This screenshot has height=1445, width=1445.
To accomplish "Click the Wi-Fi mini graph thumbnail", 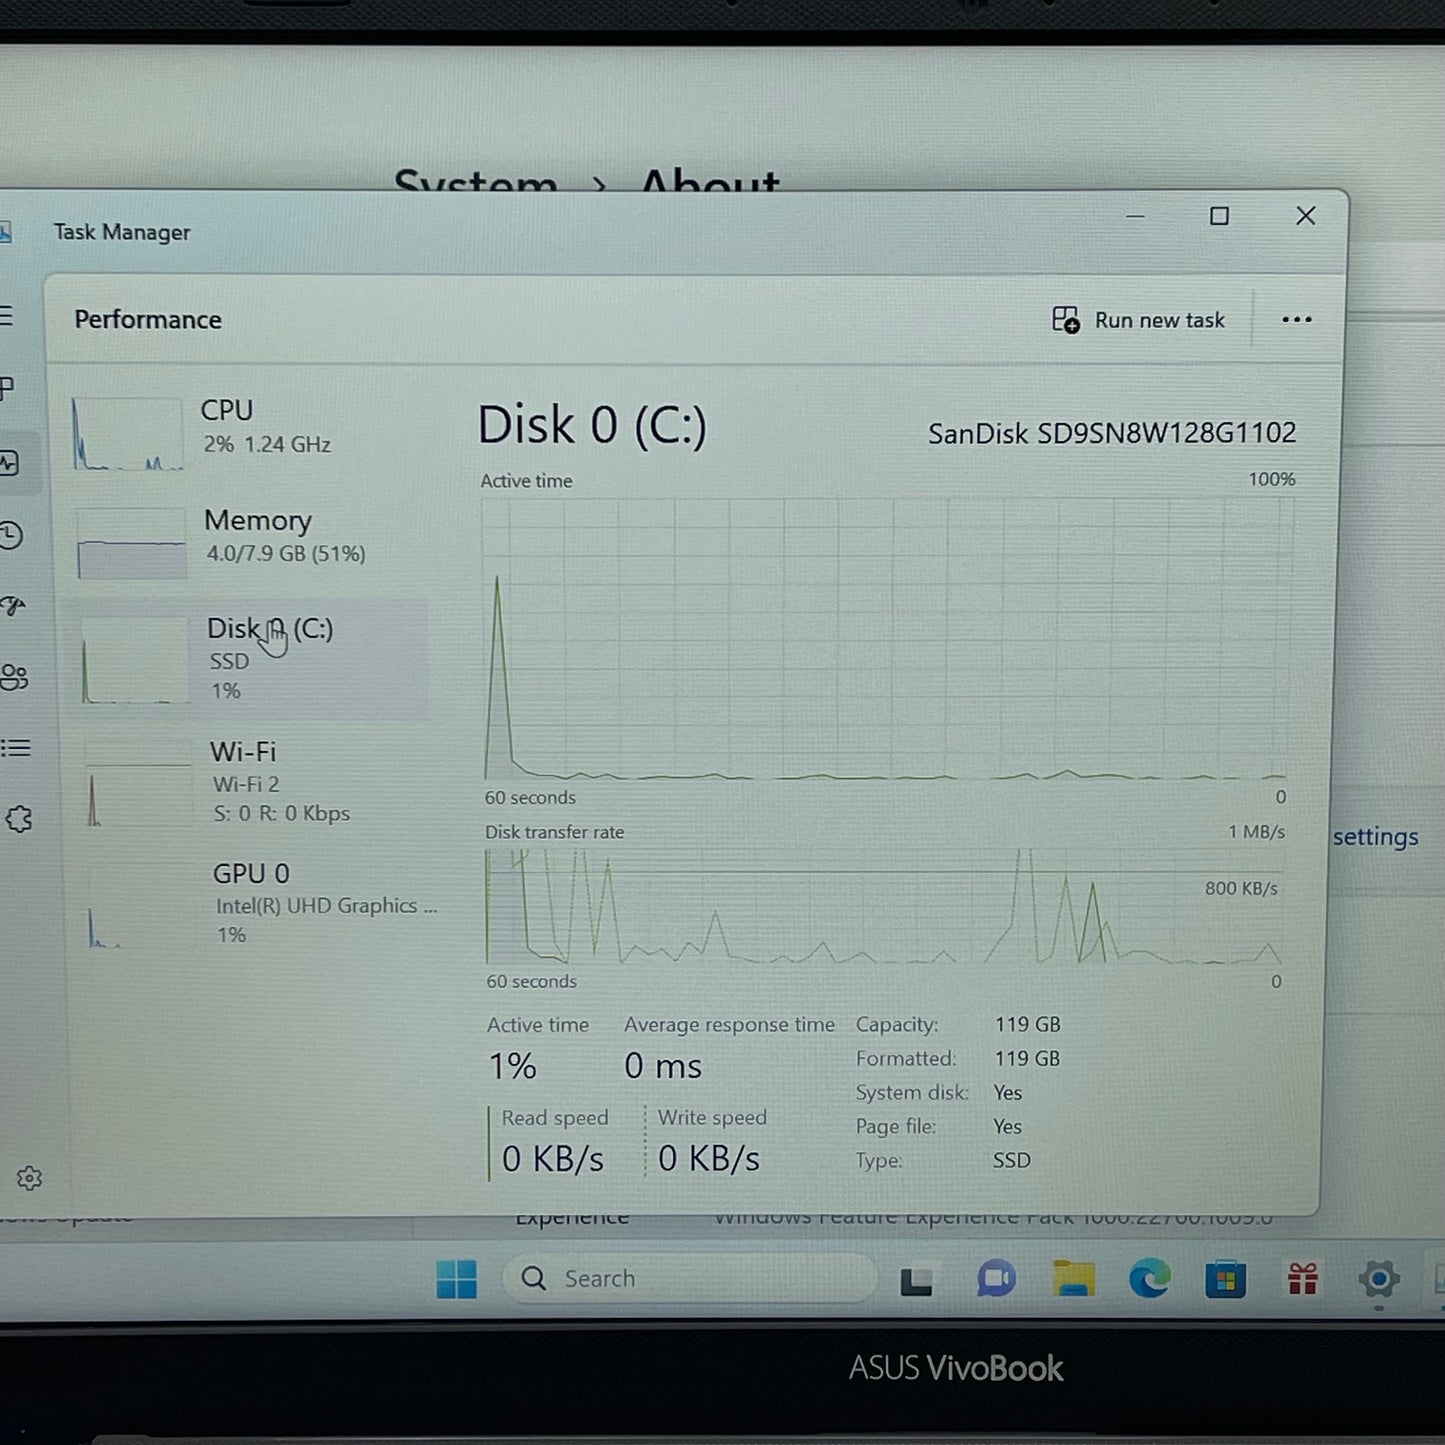I will pos(137,784).
